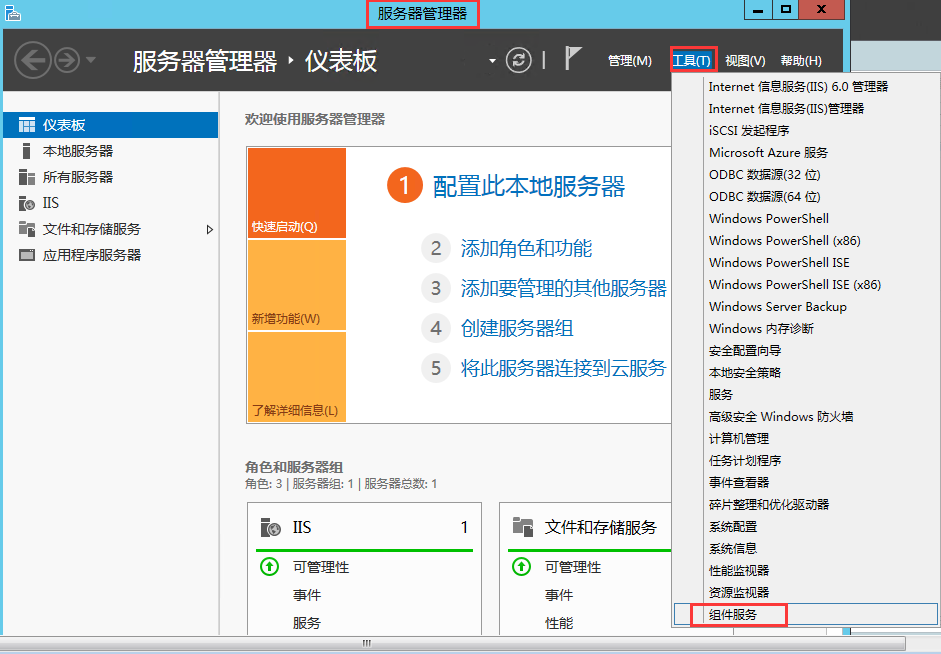Image resolution: width=941 pixels, height=654 pixels.
Task: Click the 了解详细信息(L) tile
Action: coord(297,376)
